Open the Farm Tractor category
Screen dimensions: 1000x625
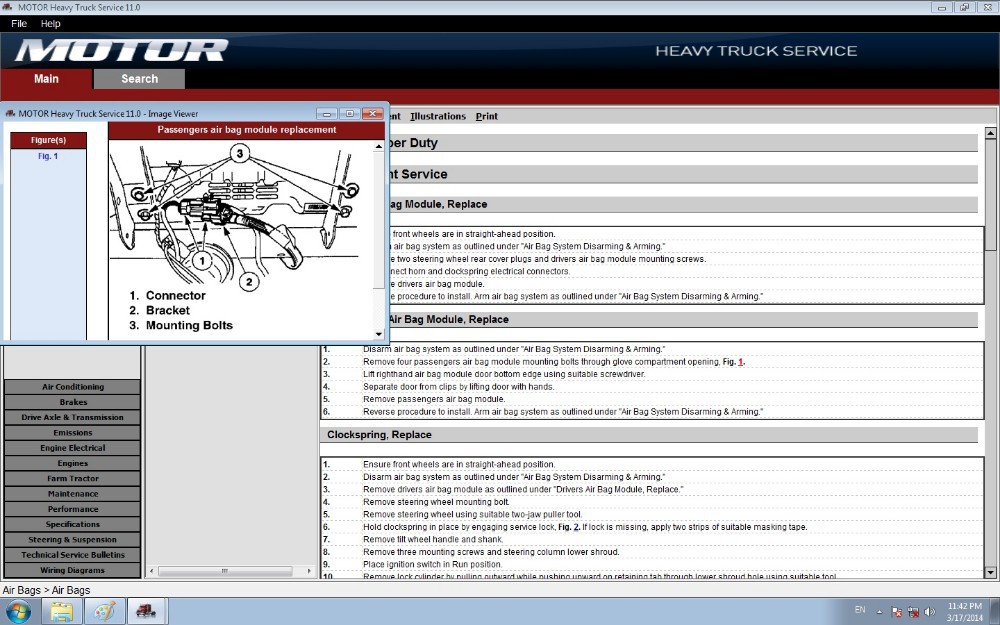point(73,478)
